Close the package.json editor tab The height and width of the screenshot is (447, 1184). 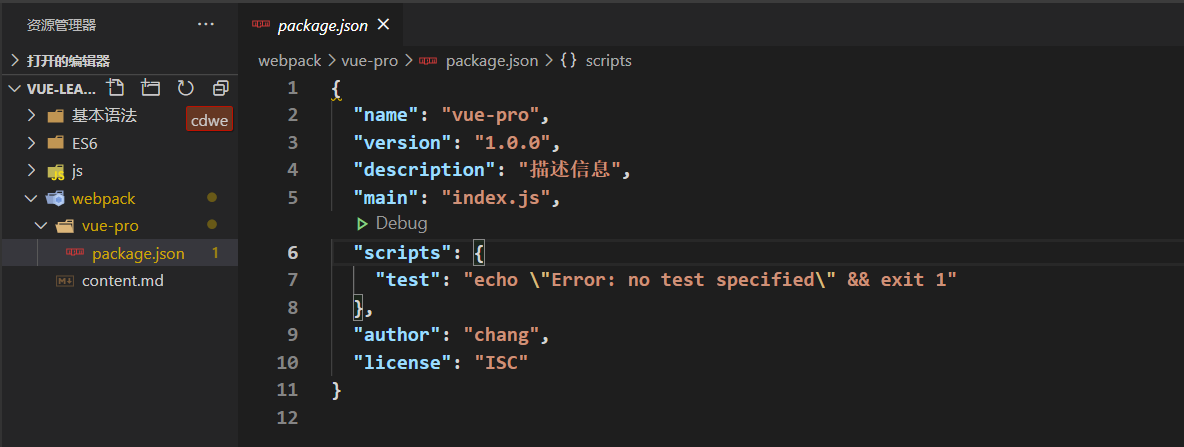pyautogui.click(x=383, y=24)
